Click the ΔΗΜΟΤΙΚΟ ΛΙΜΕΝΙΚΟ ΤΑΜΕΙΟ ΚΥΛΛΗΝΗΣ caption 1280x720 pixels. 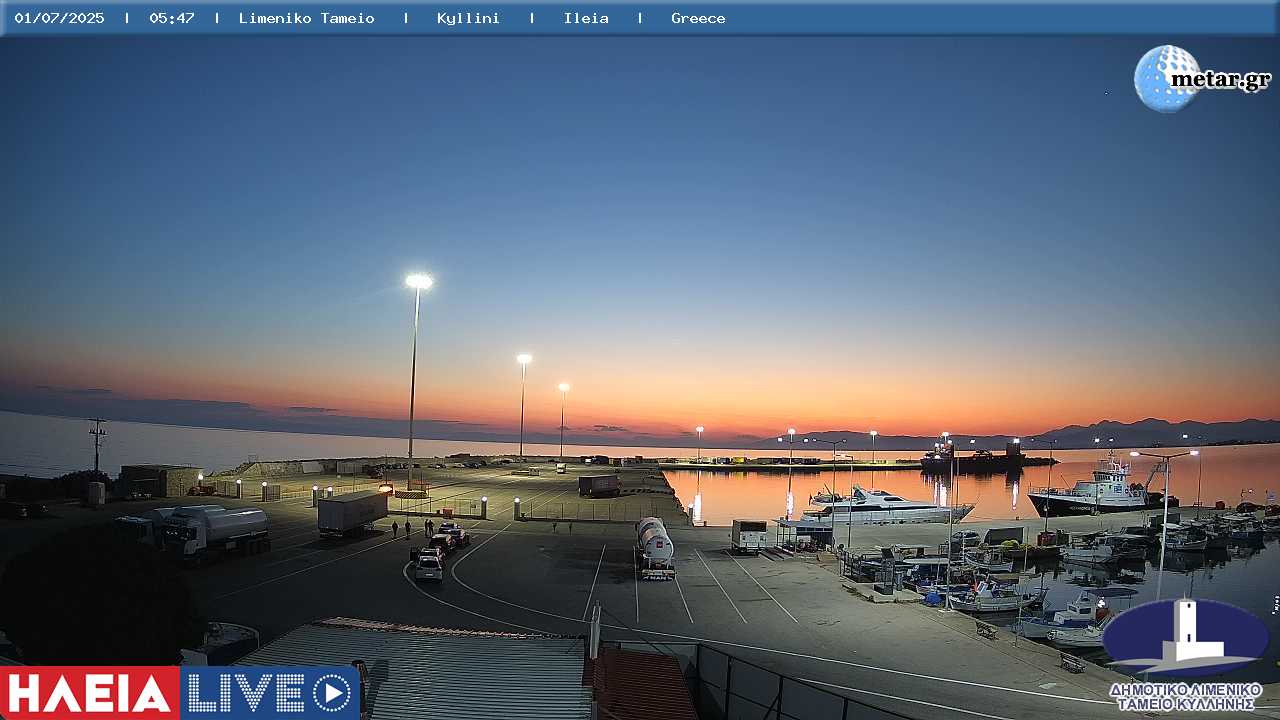click(x=1186, y=697)
